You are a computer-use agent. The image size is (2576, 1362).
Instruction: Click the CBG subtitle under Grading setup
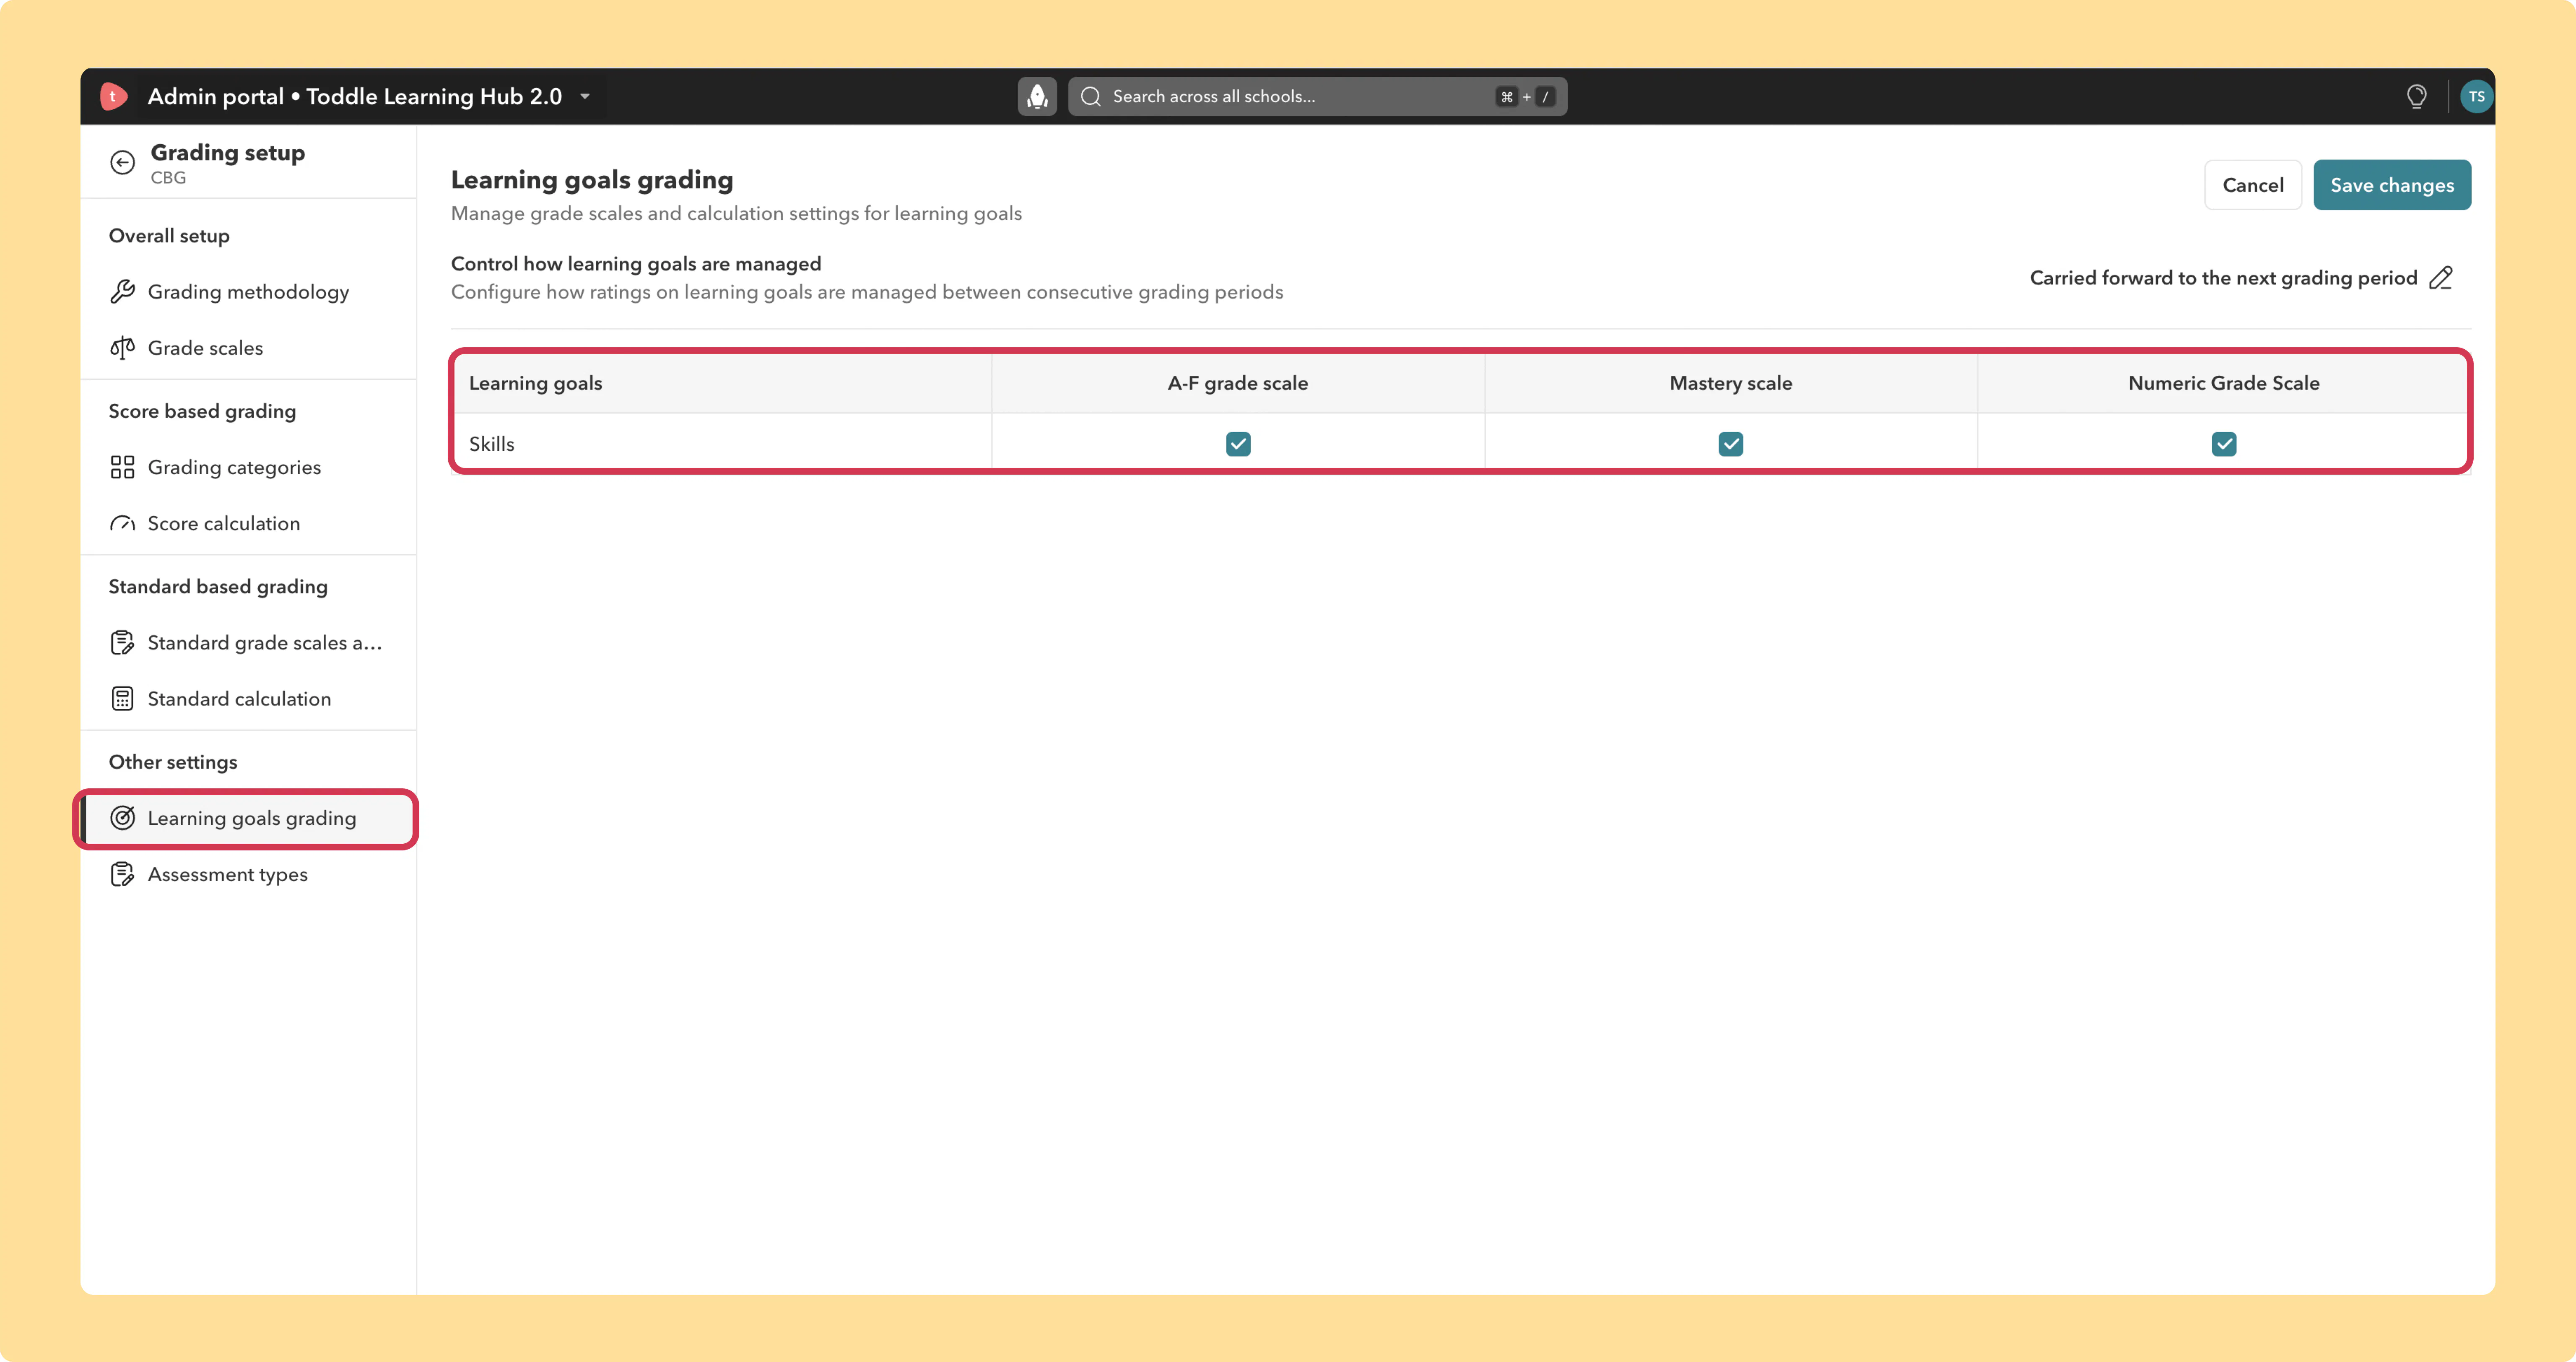tap(168, 178)
